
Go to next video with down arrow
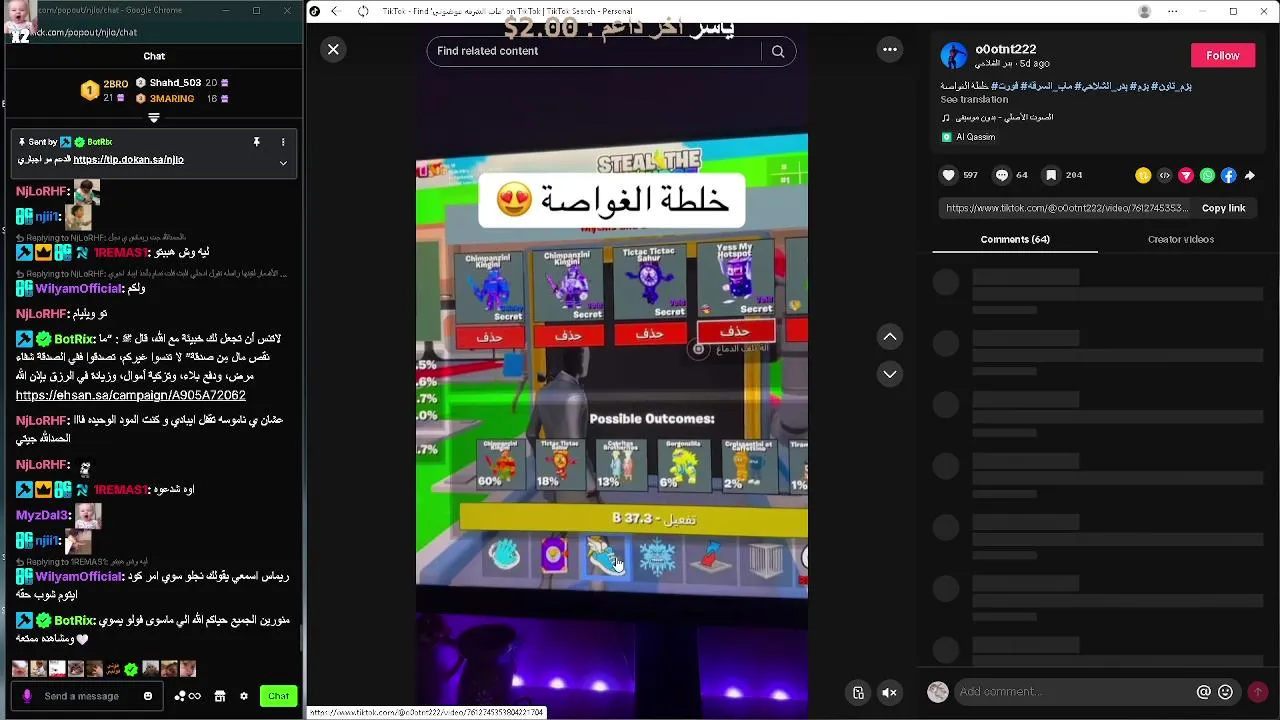(x=890, y=374)
